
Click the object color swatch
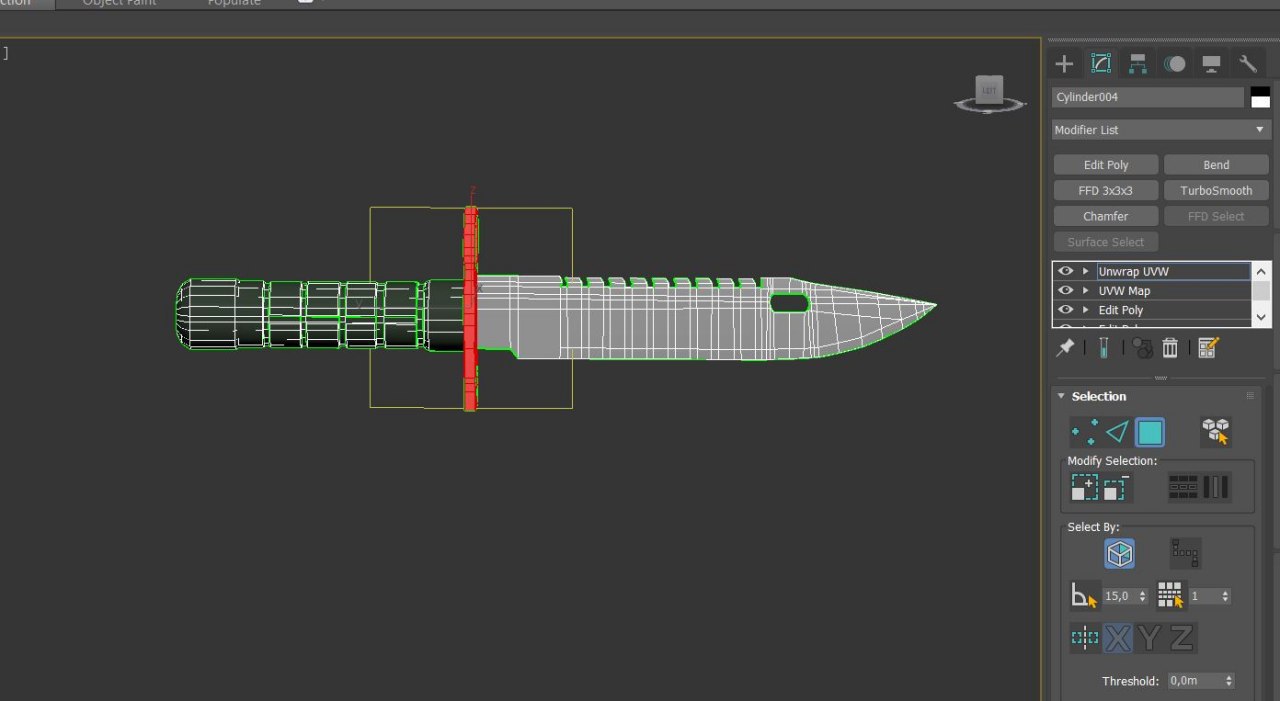(1260, 97)
